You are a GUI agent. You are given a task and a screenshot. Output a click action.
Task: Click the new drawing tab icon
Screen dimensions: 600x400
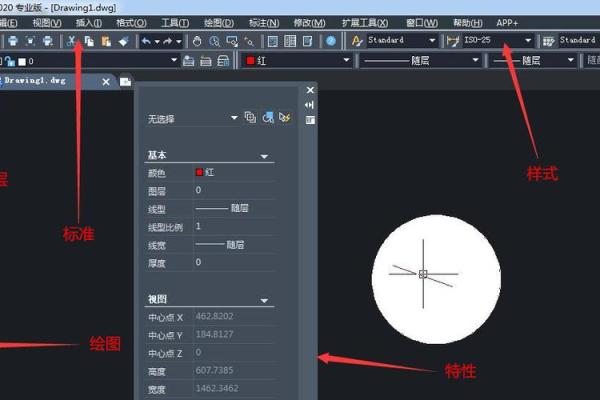(125, 82)
